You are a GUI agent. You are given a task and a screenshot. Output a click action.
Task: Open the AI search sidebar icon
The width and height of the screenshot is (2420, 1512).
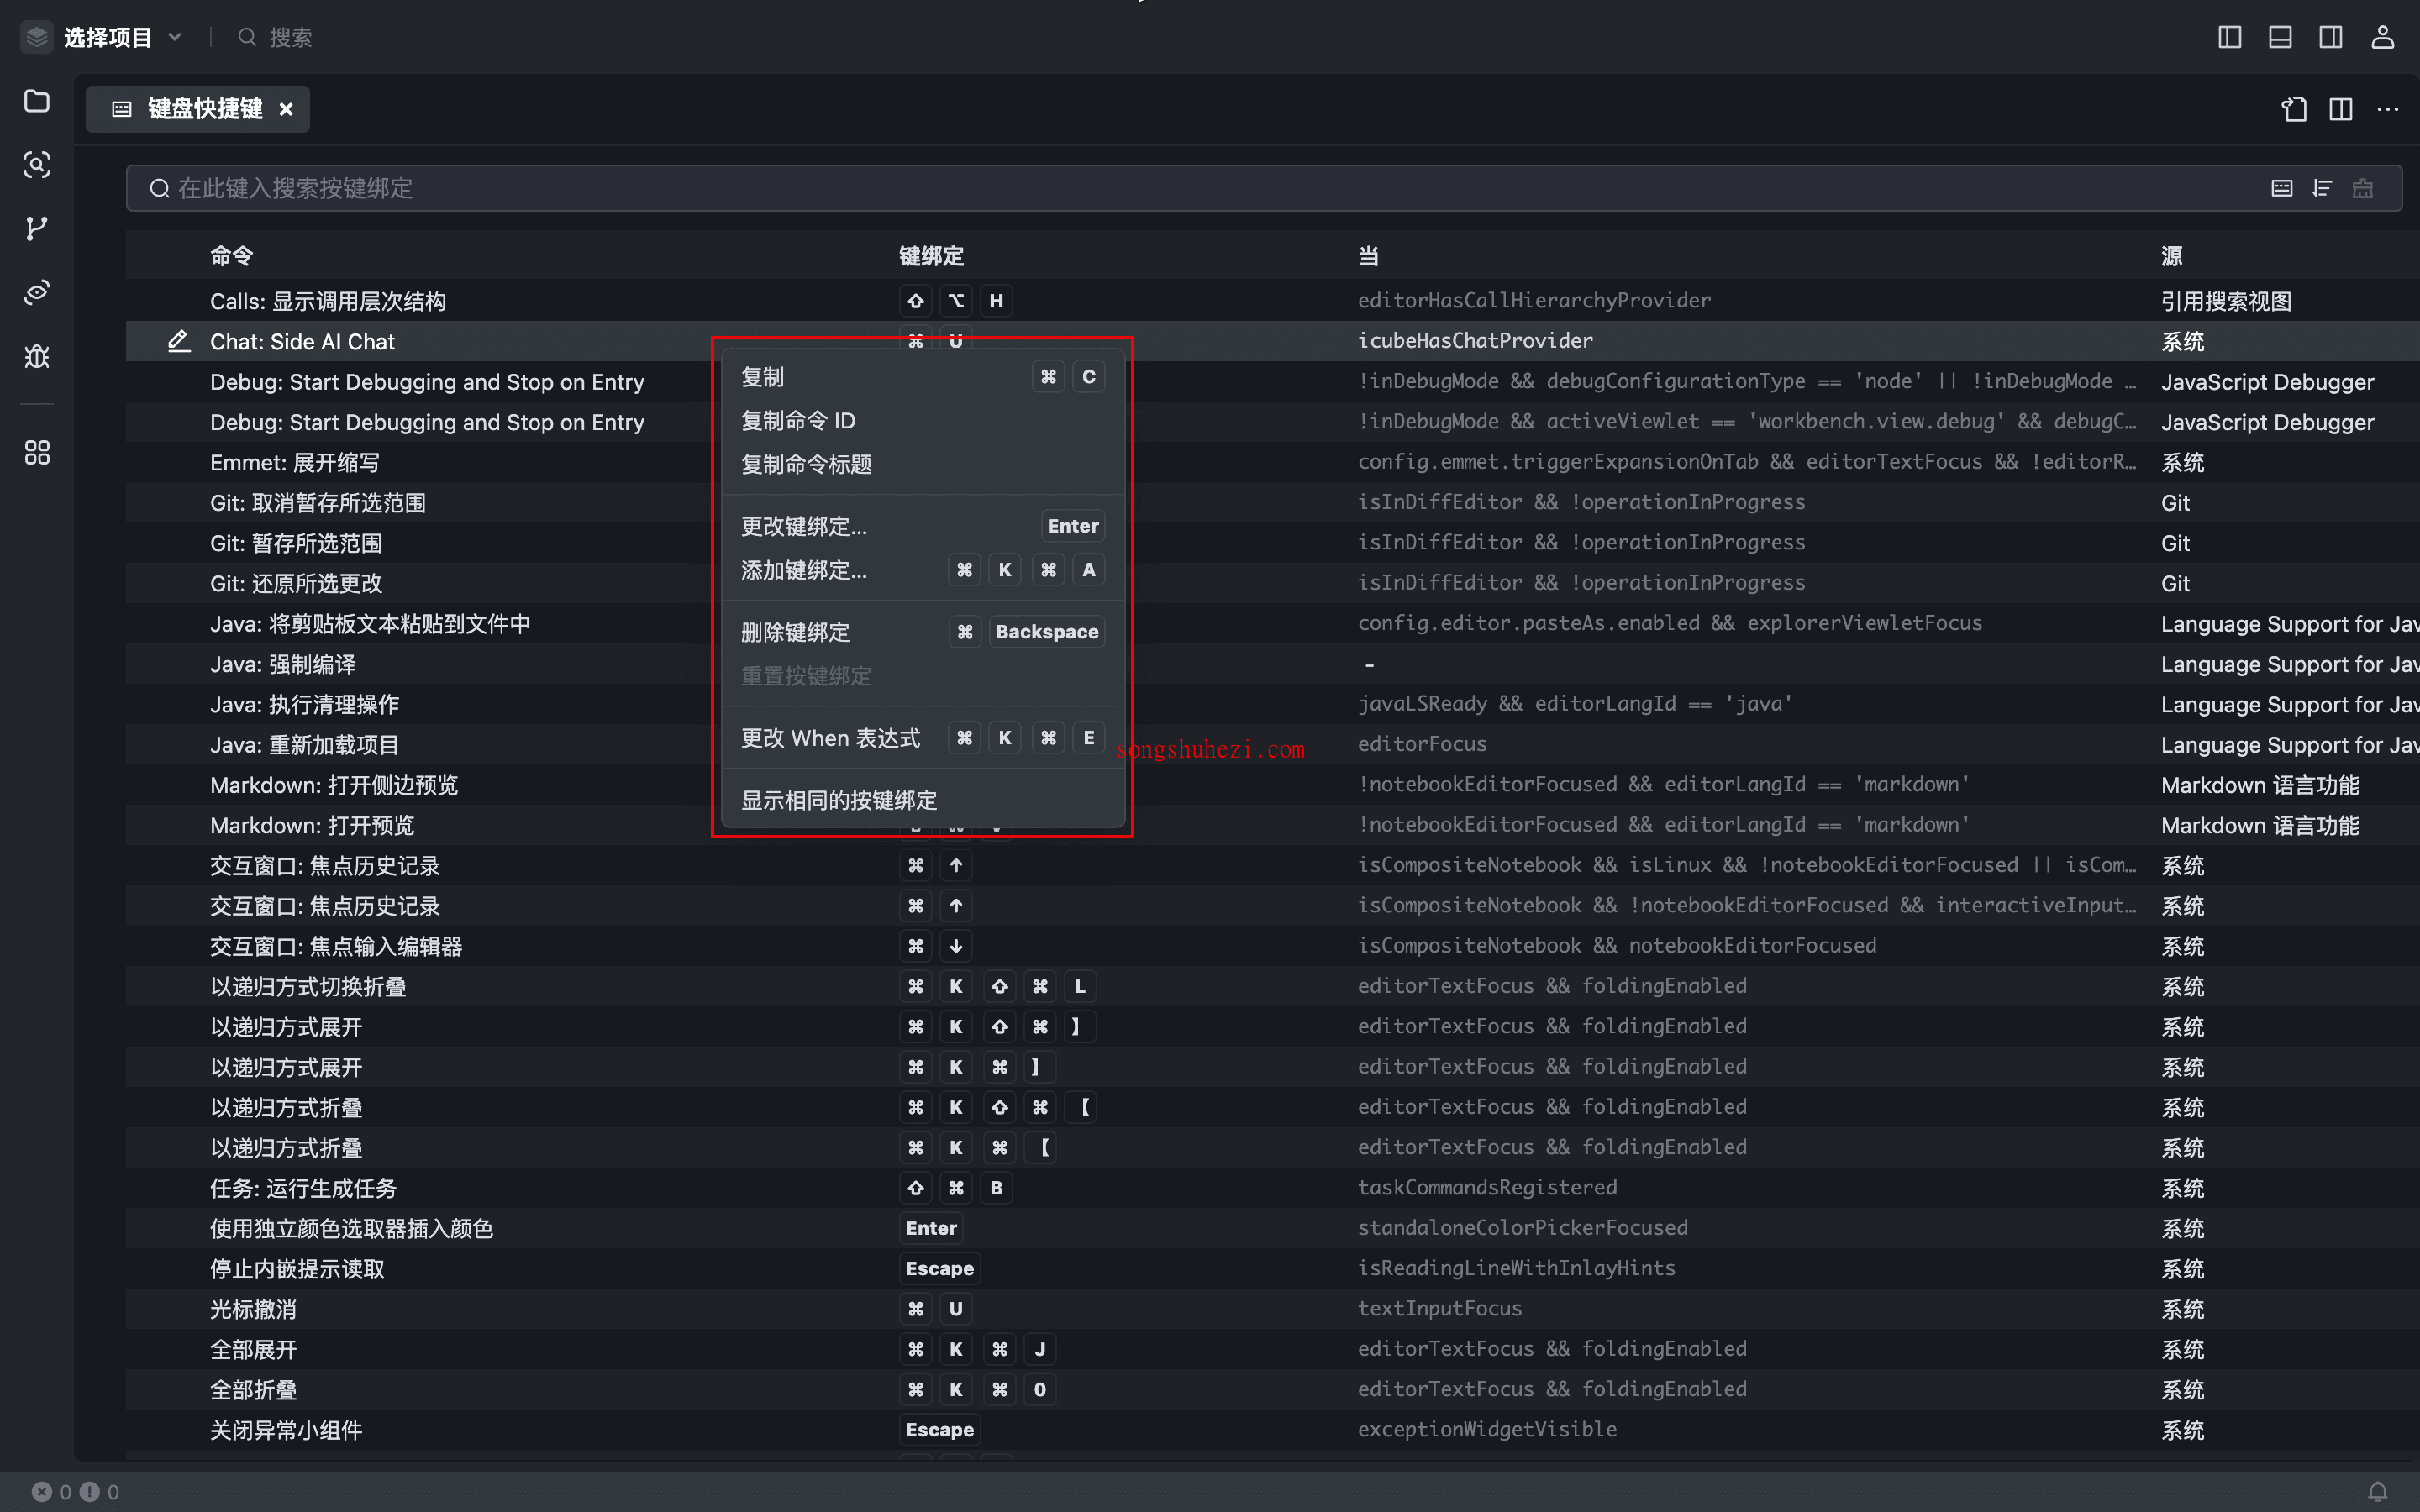(x=37, y=165)
